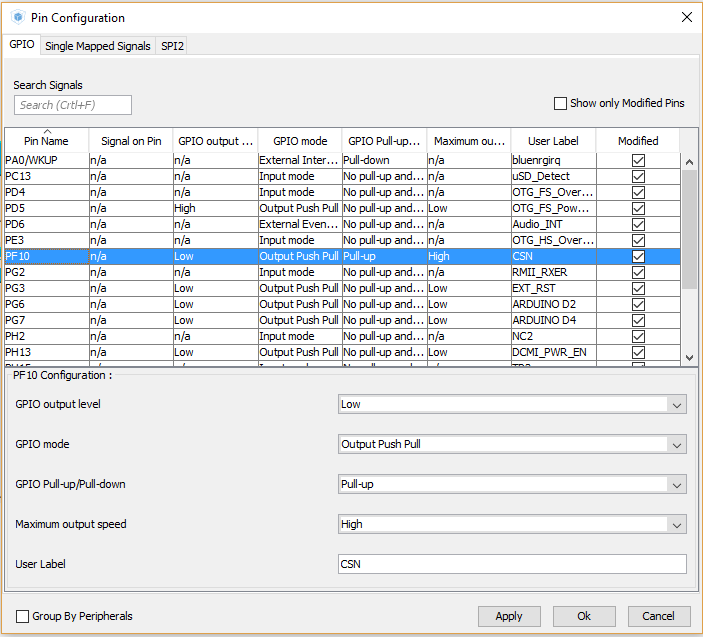The width and height of the screenshot is (703, 637).
Task: Close the Pin Configuration dialog
Action: pos(685,17)
